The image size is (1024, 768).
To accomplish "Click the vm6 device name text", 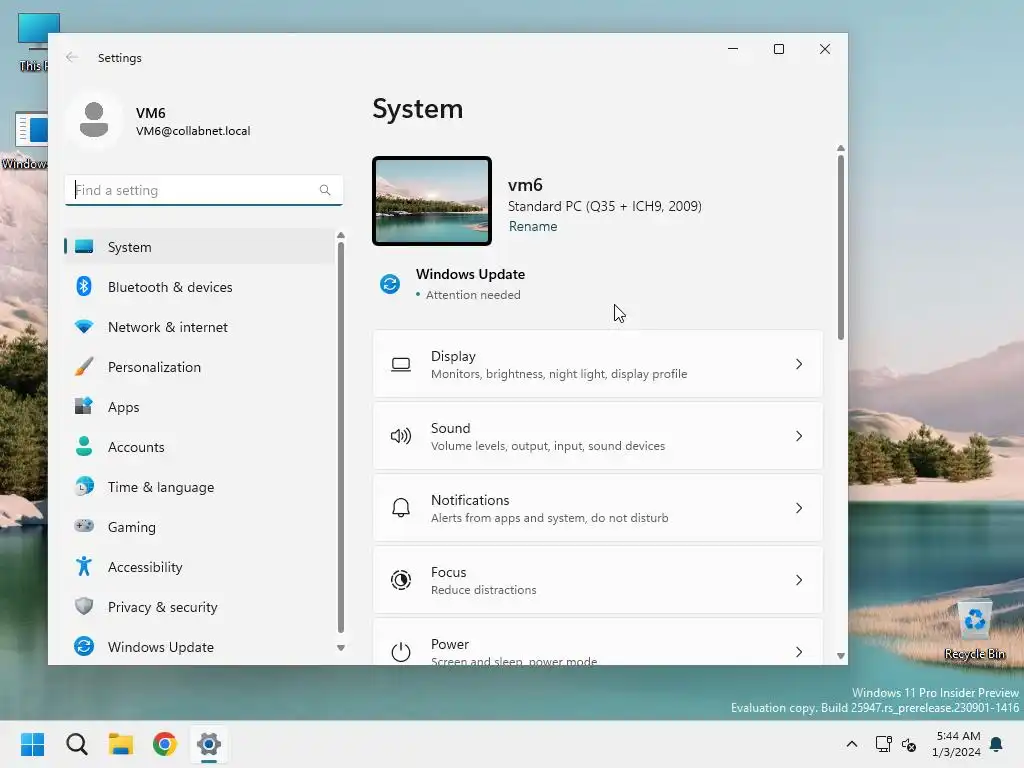I will click(525, 185).
